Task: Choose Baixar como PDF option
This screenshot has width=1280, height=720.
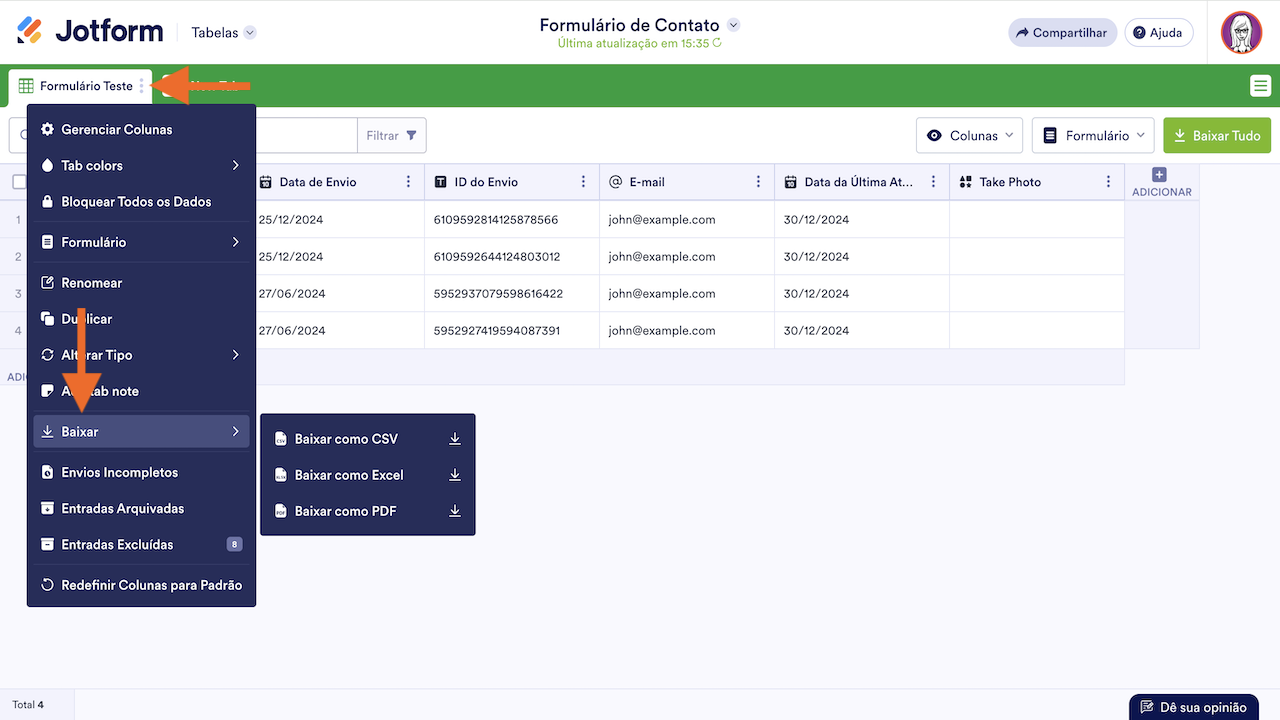Action: click(x=368, y=511)
